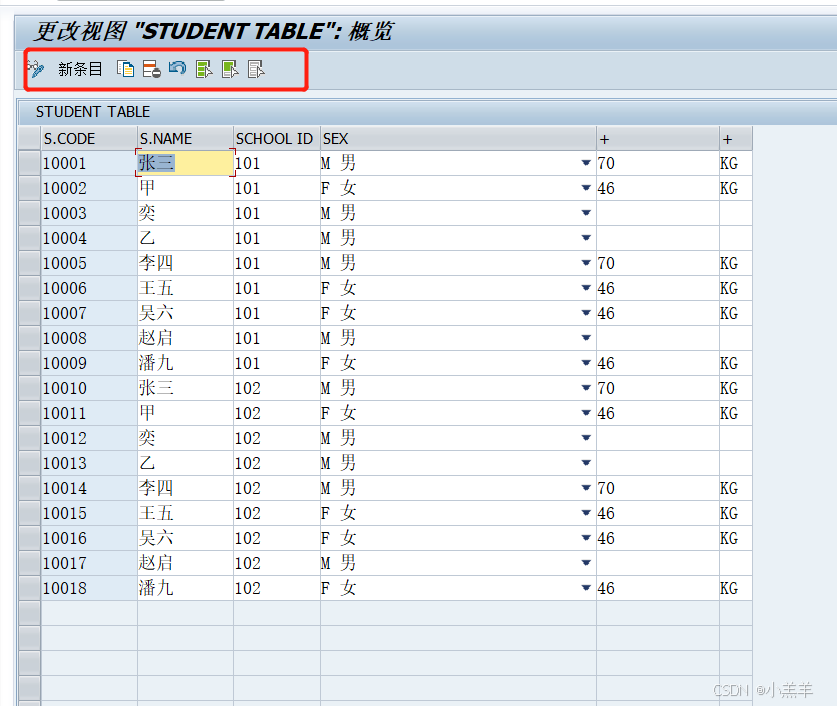Viewport: 837px width, 706px height.
Task: Click the KG unit cell in row 10018
Action: click(736, 588)
